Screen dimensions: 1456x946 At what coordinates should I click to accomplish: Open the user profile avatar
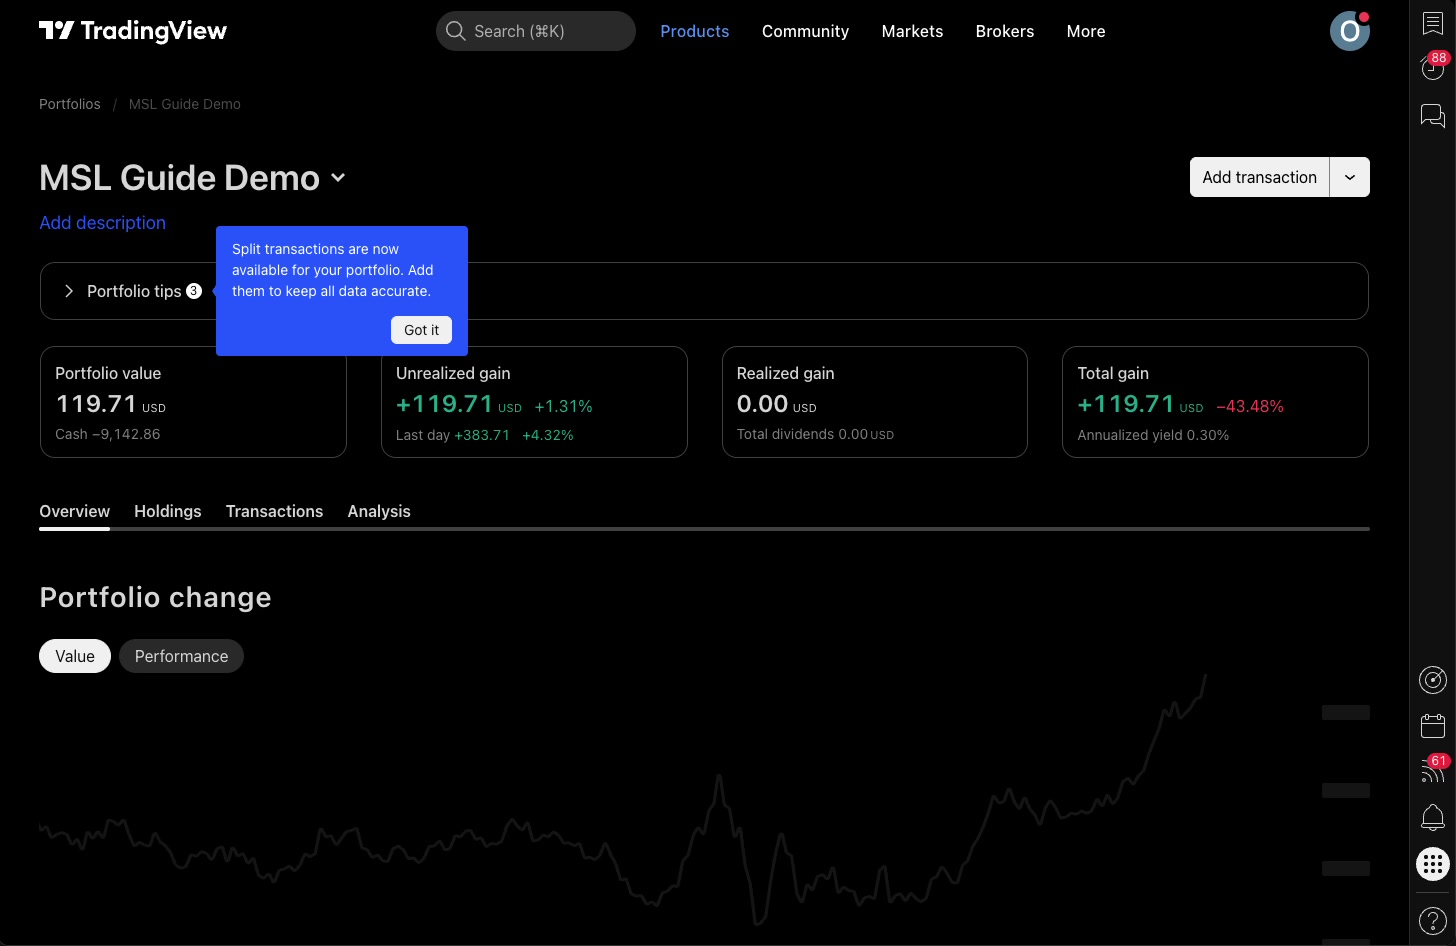(1349, 31)
